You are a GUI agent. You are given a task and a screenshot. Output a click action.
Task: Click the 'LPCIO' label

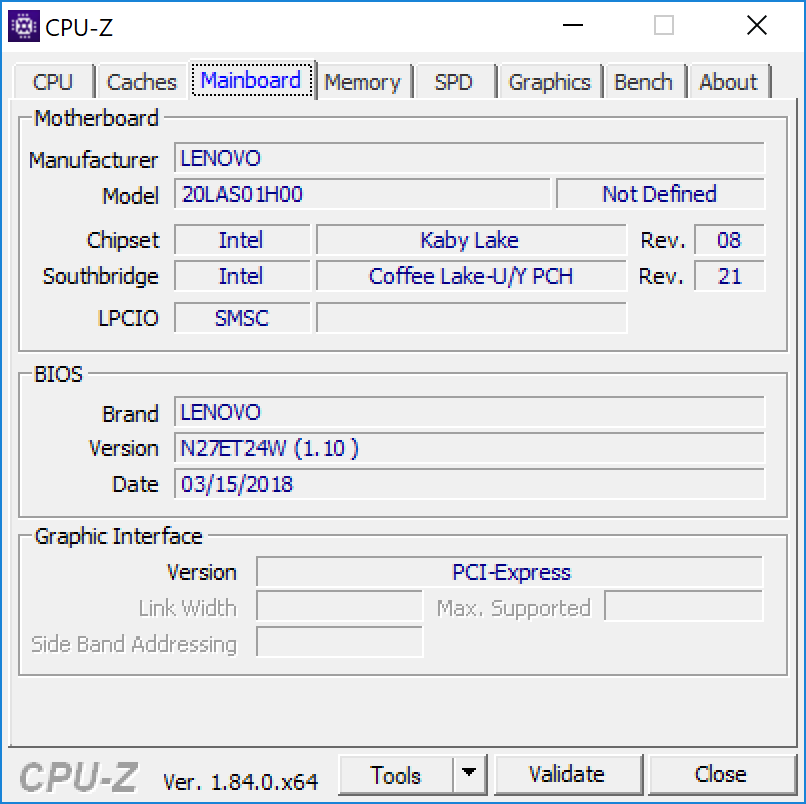point(129,318)
